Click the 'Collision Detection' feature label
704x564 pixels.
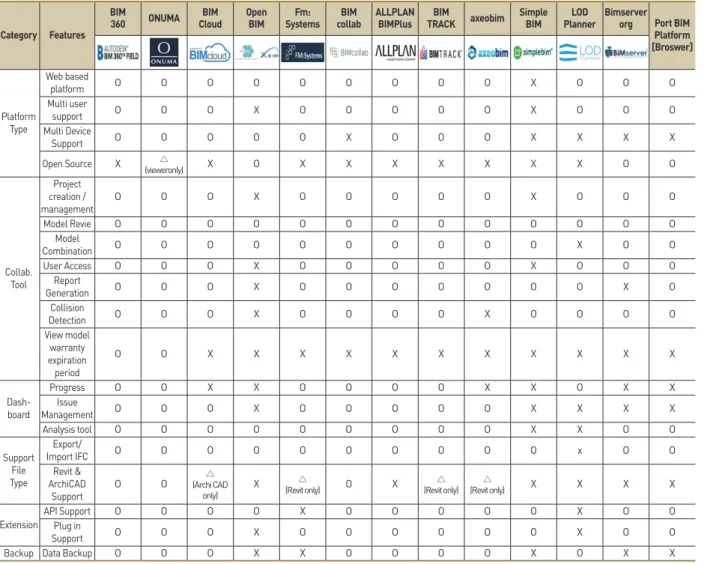click(x=67, y=314)
